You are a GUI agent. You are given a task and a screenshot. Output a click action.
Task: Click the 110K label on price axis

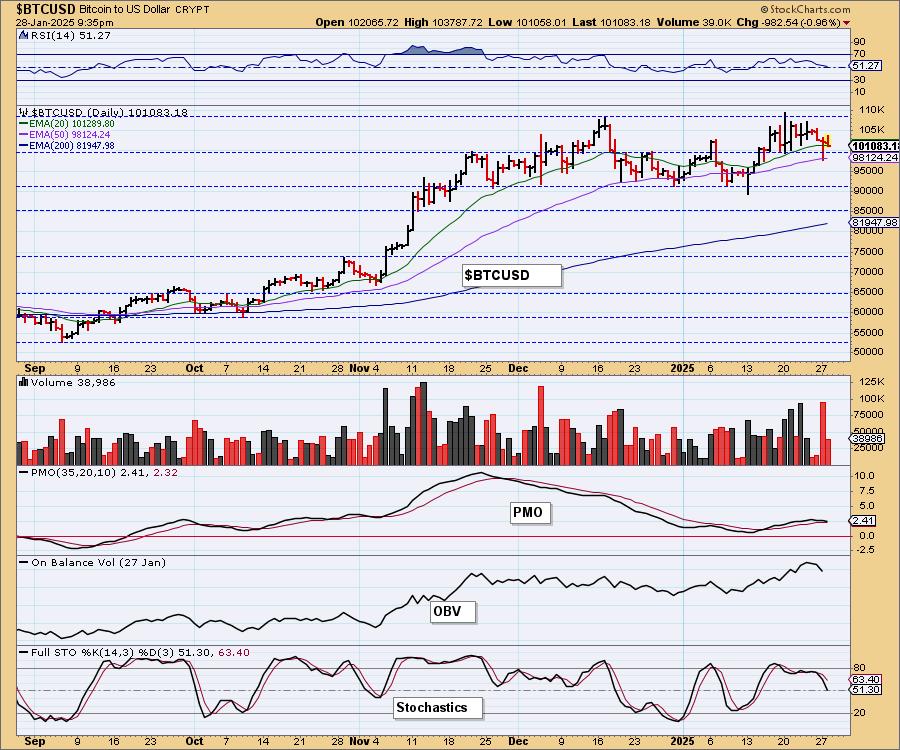coord(871,110)
